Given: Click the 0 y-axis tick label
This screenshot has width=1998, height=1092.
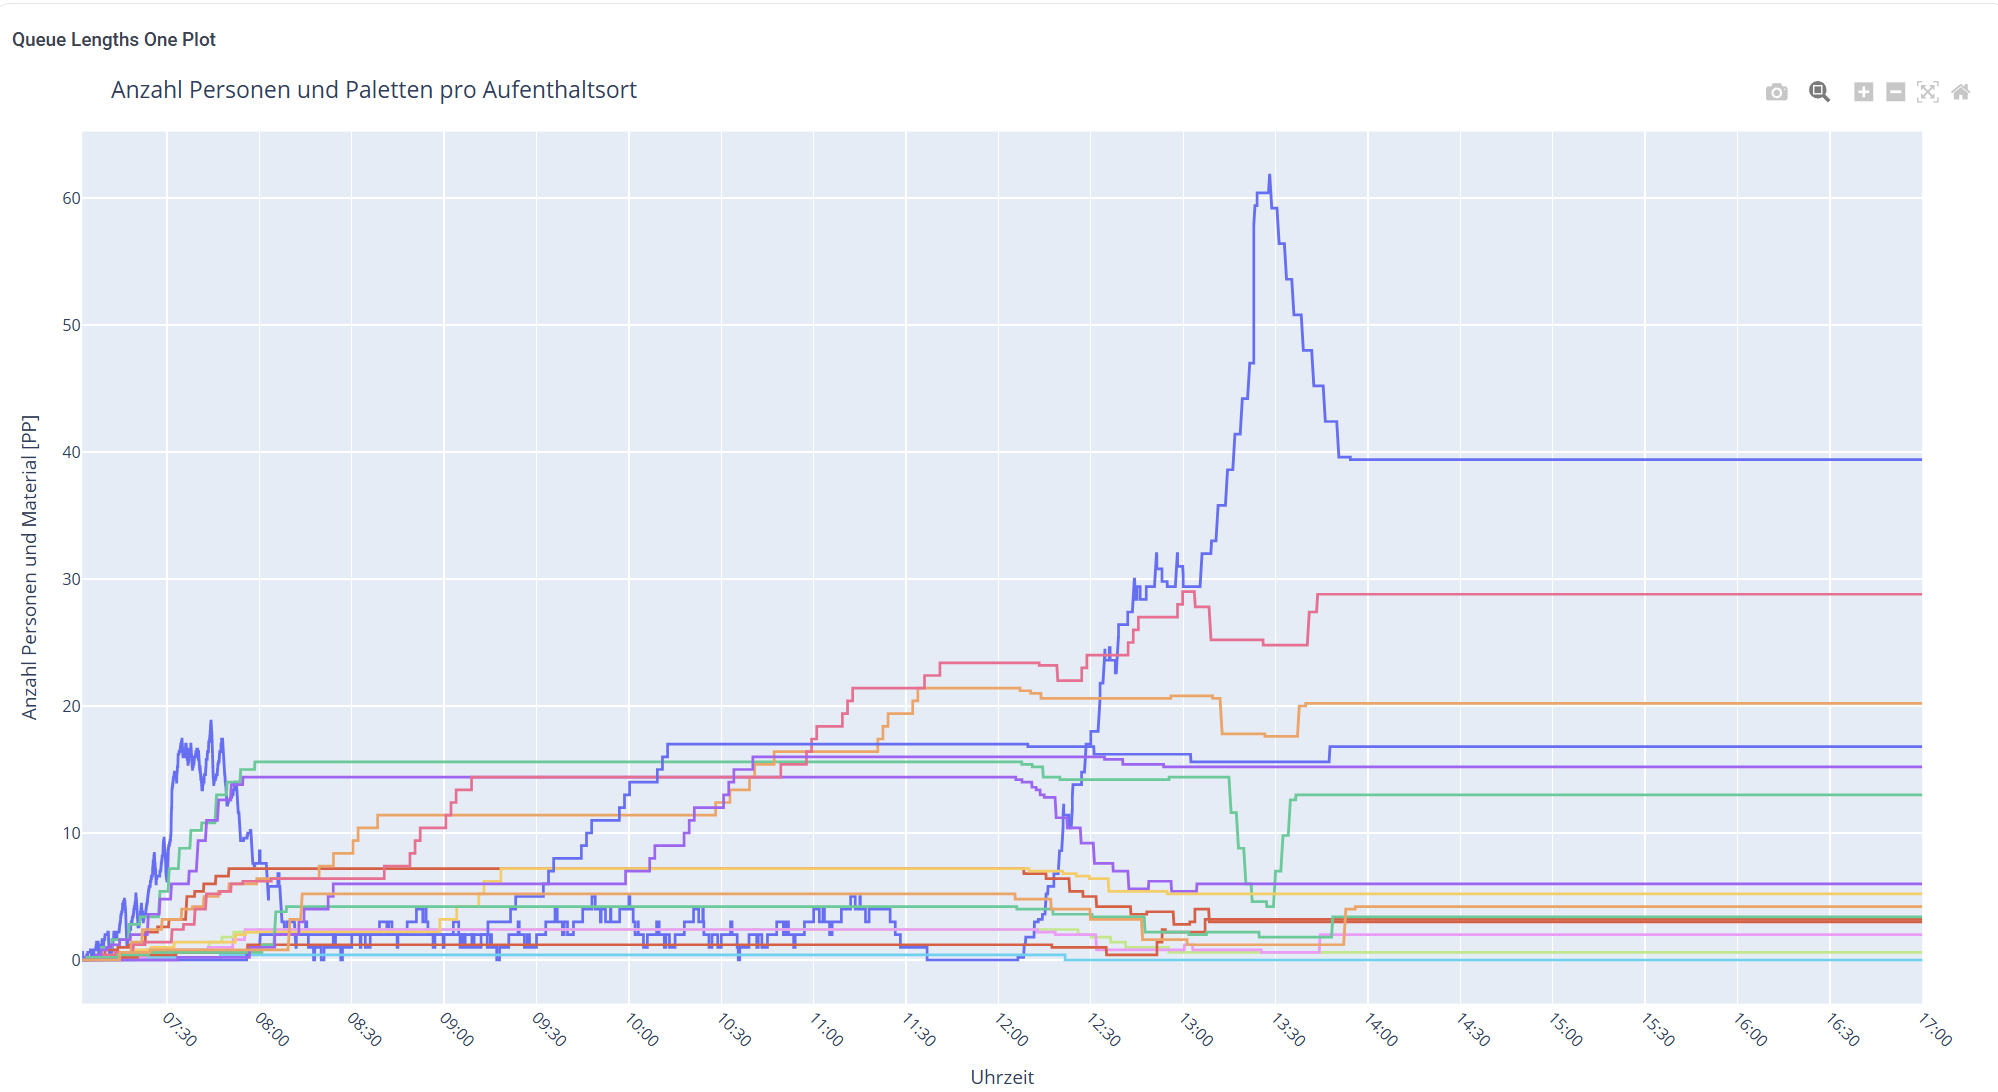Looking at the screenshot, I should coord(76,960).
